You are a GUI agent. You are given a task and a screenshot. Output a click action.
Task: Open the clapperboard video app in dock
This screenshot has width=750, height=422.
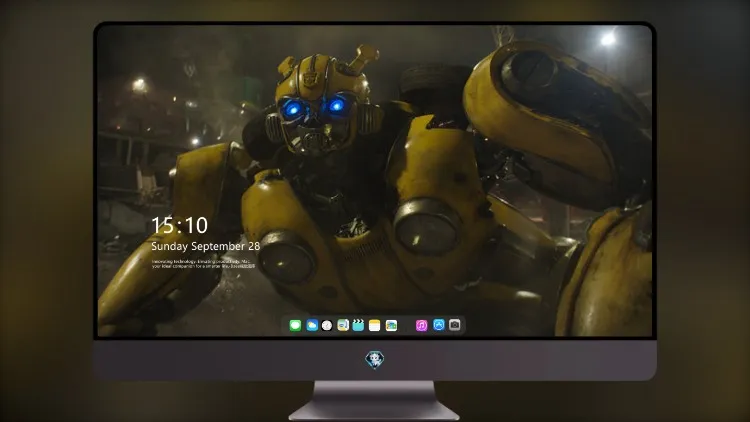[x=358, y=325]
